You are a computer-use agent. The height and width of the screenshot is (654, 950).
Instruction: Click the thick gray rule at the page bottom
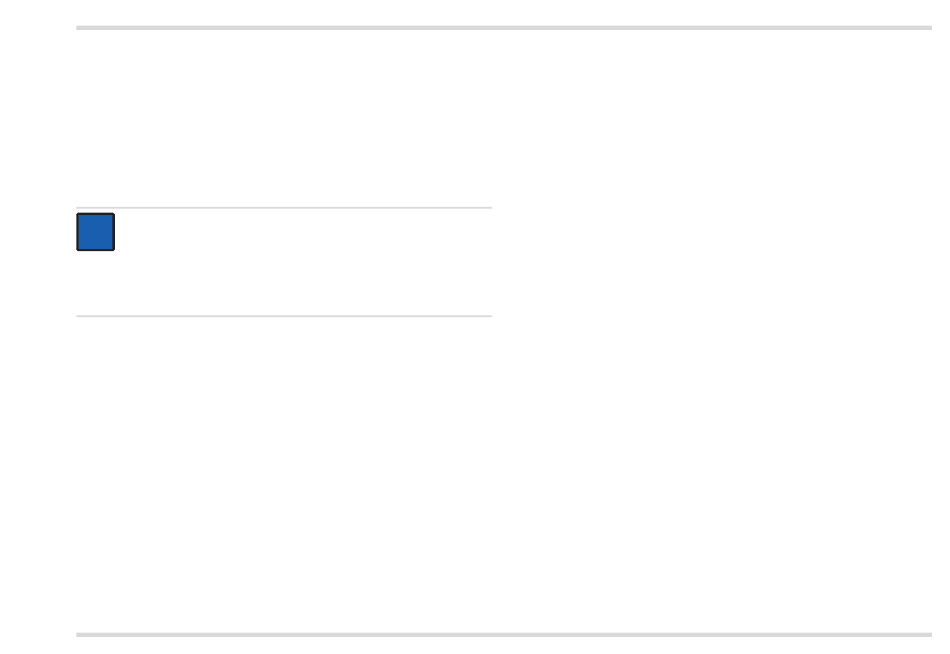(x=503, y=635)
